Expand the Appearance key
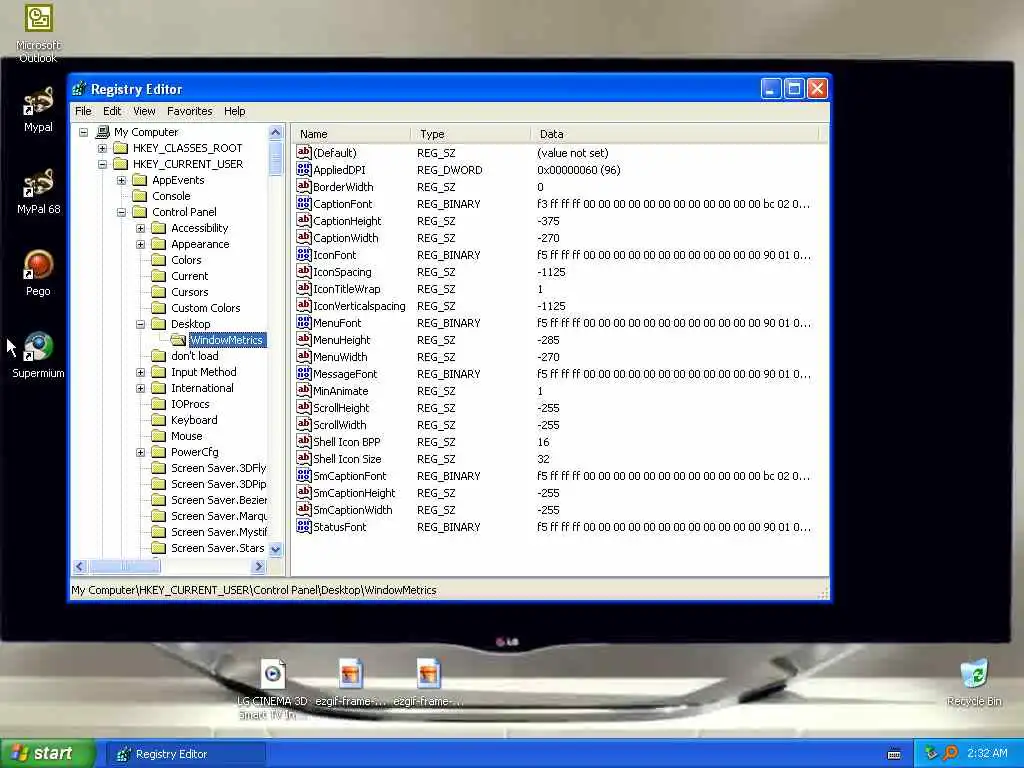This screenshot has height=768, width=1024. (x=140, y=244)
